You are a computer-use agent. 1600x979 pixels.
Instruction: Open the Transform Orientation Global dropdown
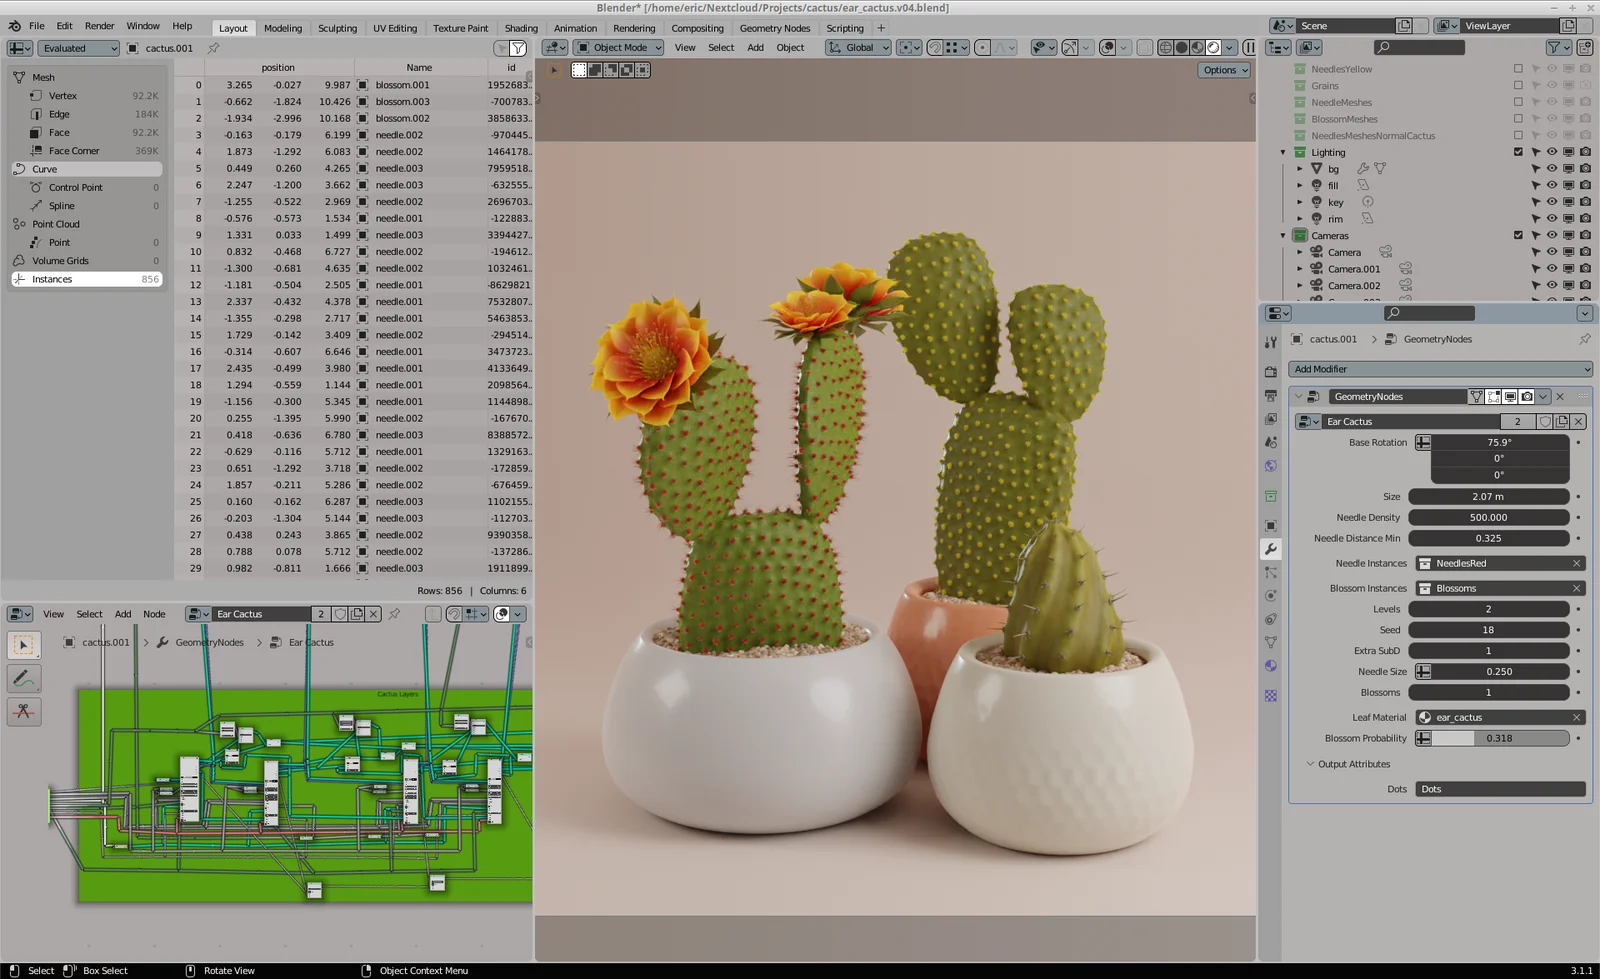coord(857,47)
